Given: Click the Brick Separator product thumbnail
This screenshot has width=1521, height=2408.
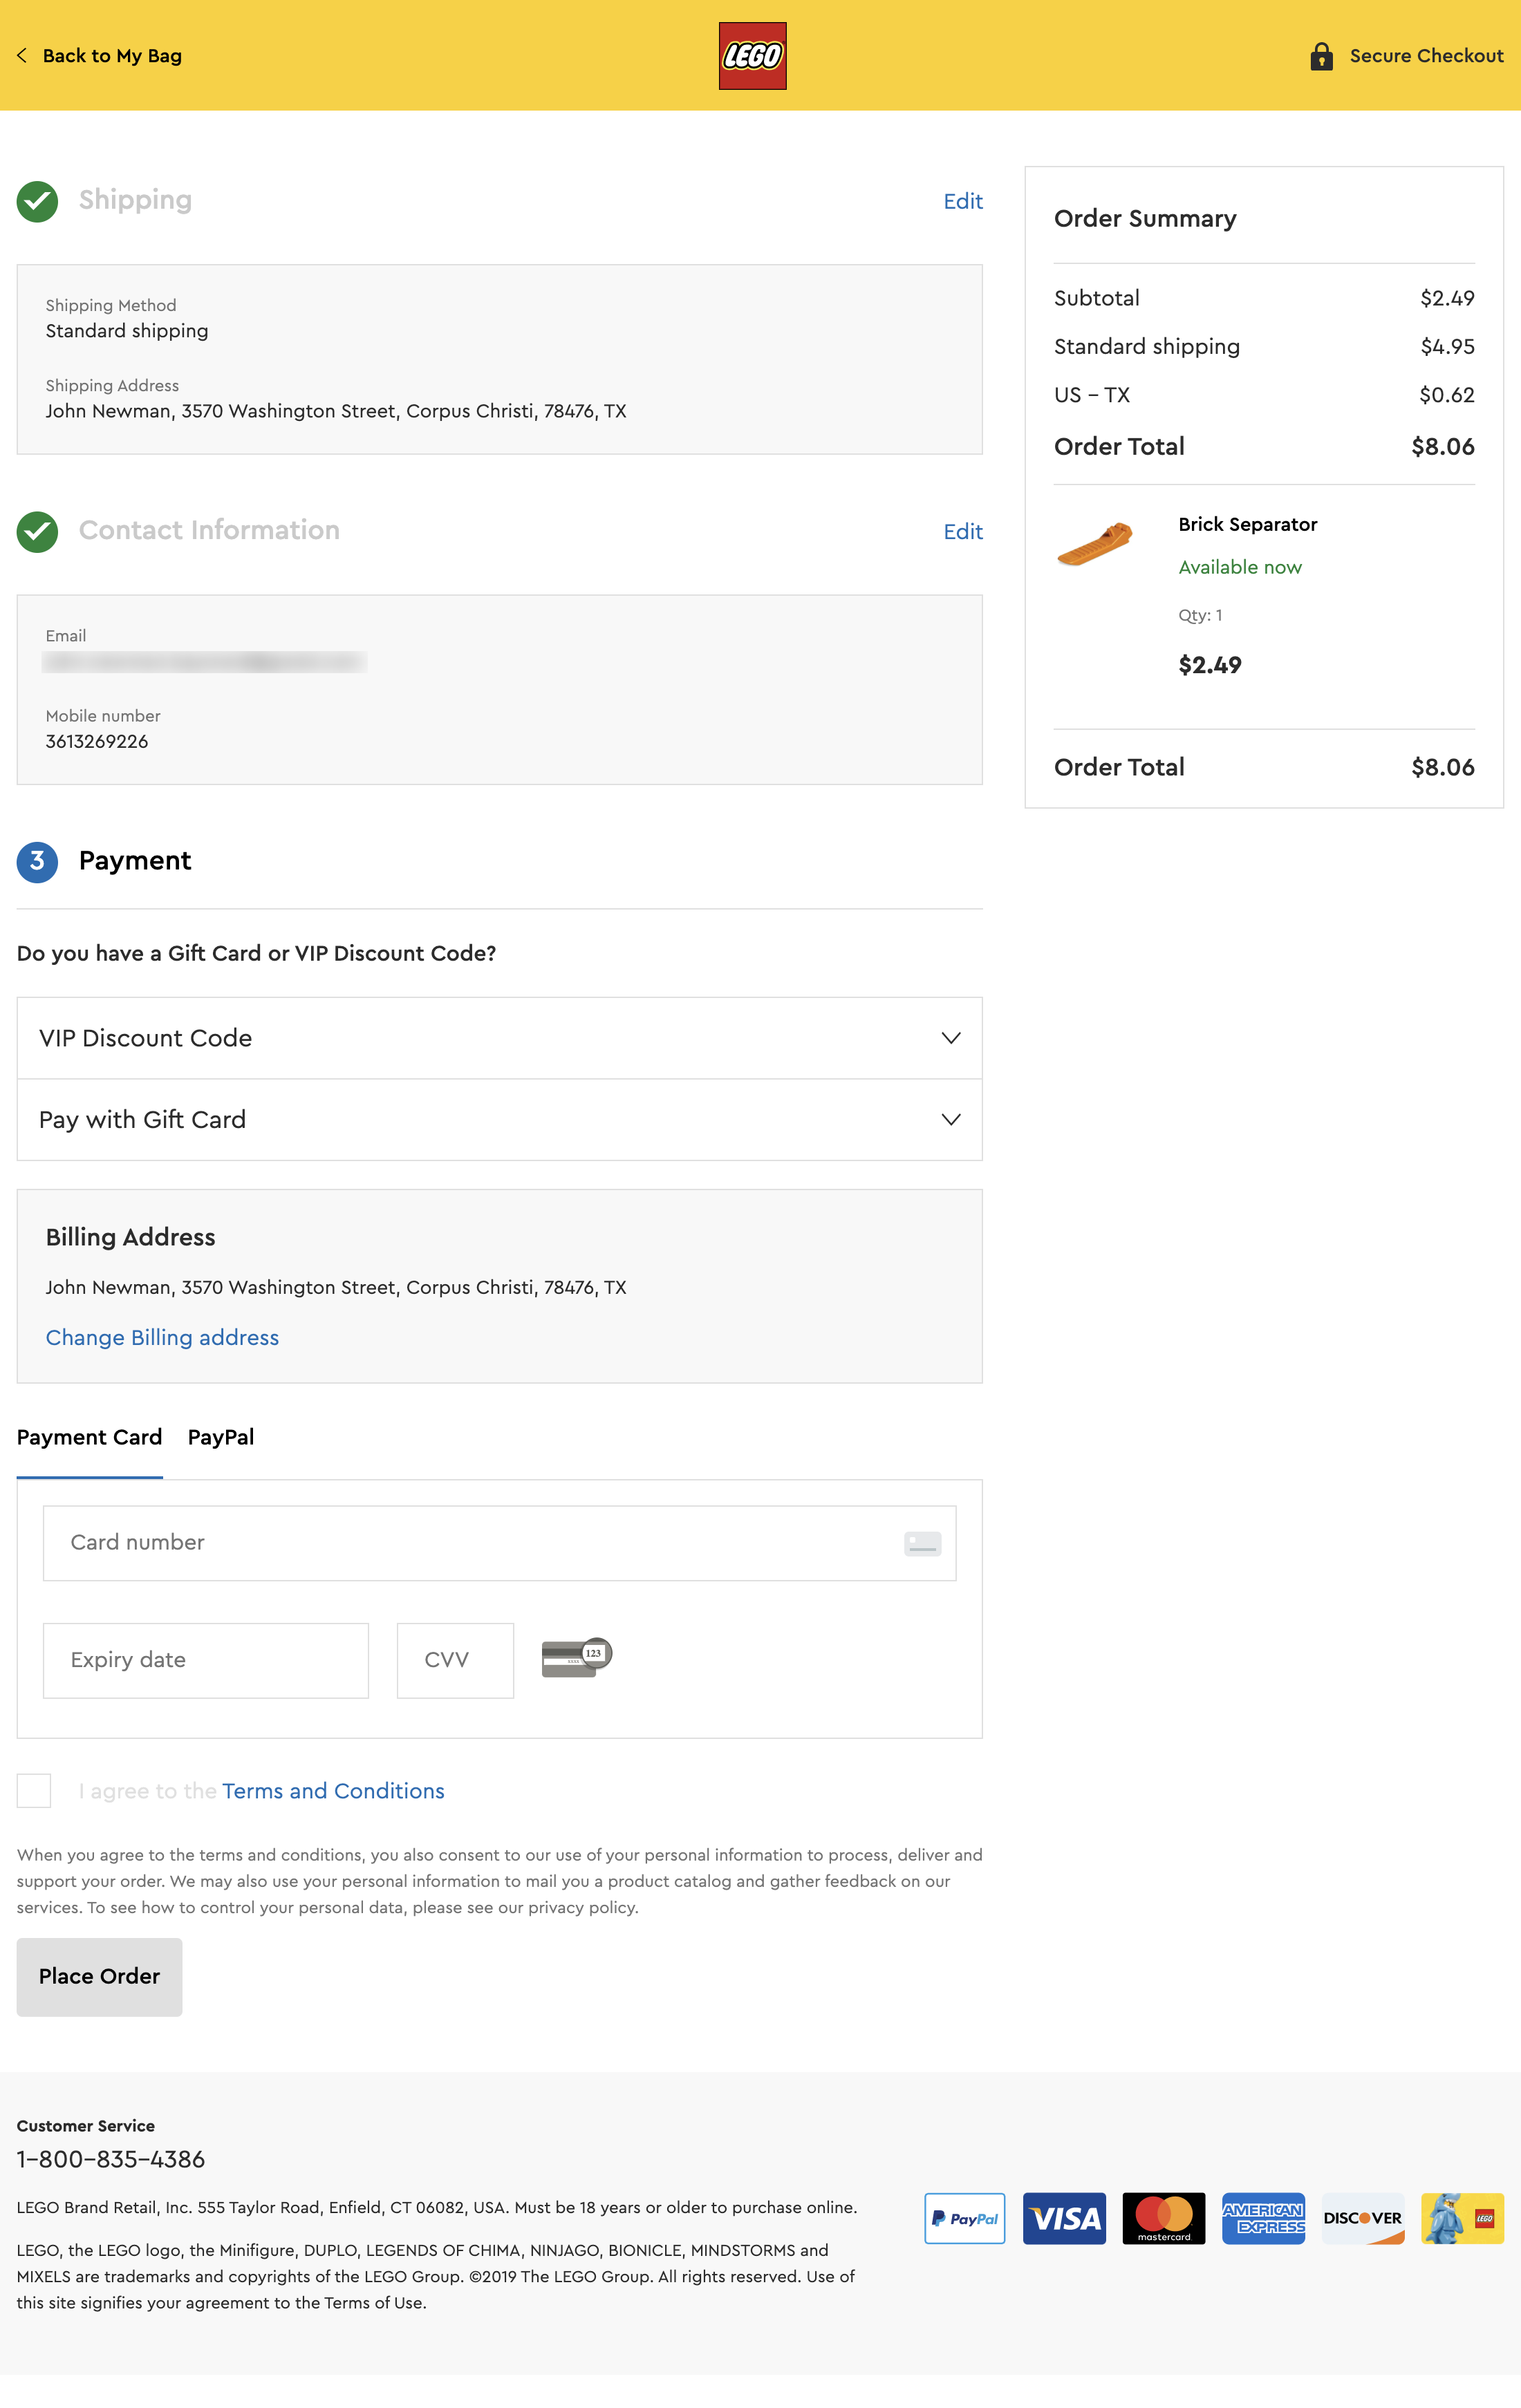Looking at the screenshot, I should (1095, 545).
